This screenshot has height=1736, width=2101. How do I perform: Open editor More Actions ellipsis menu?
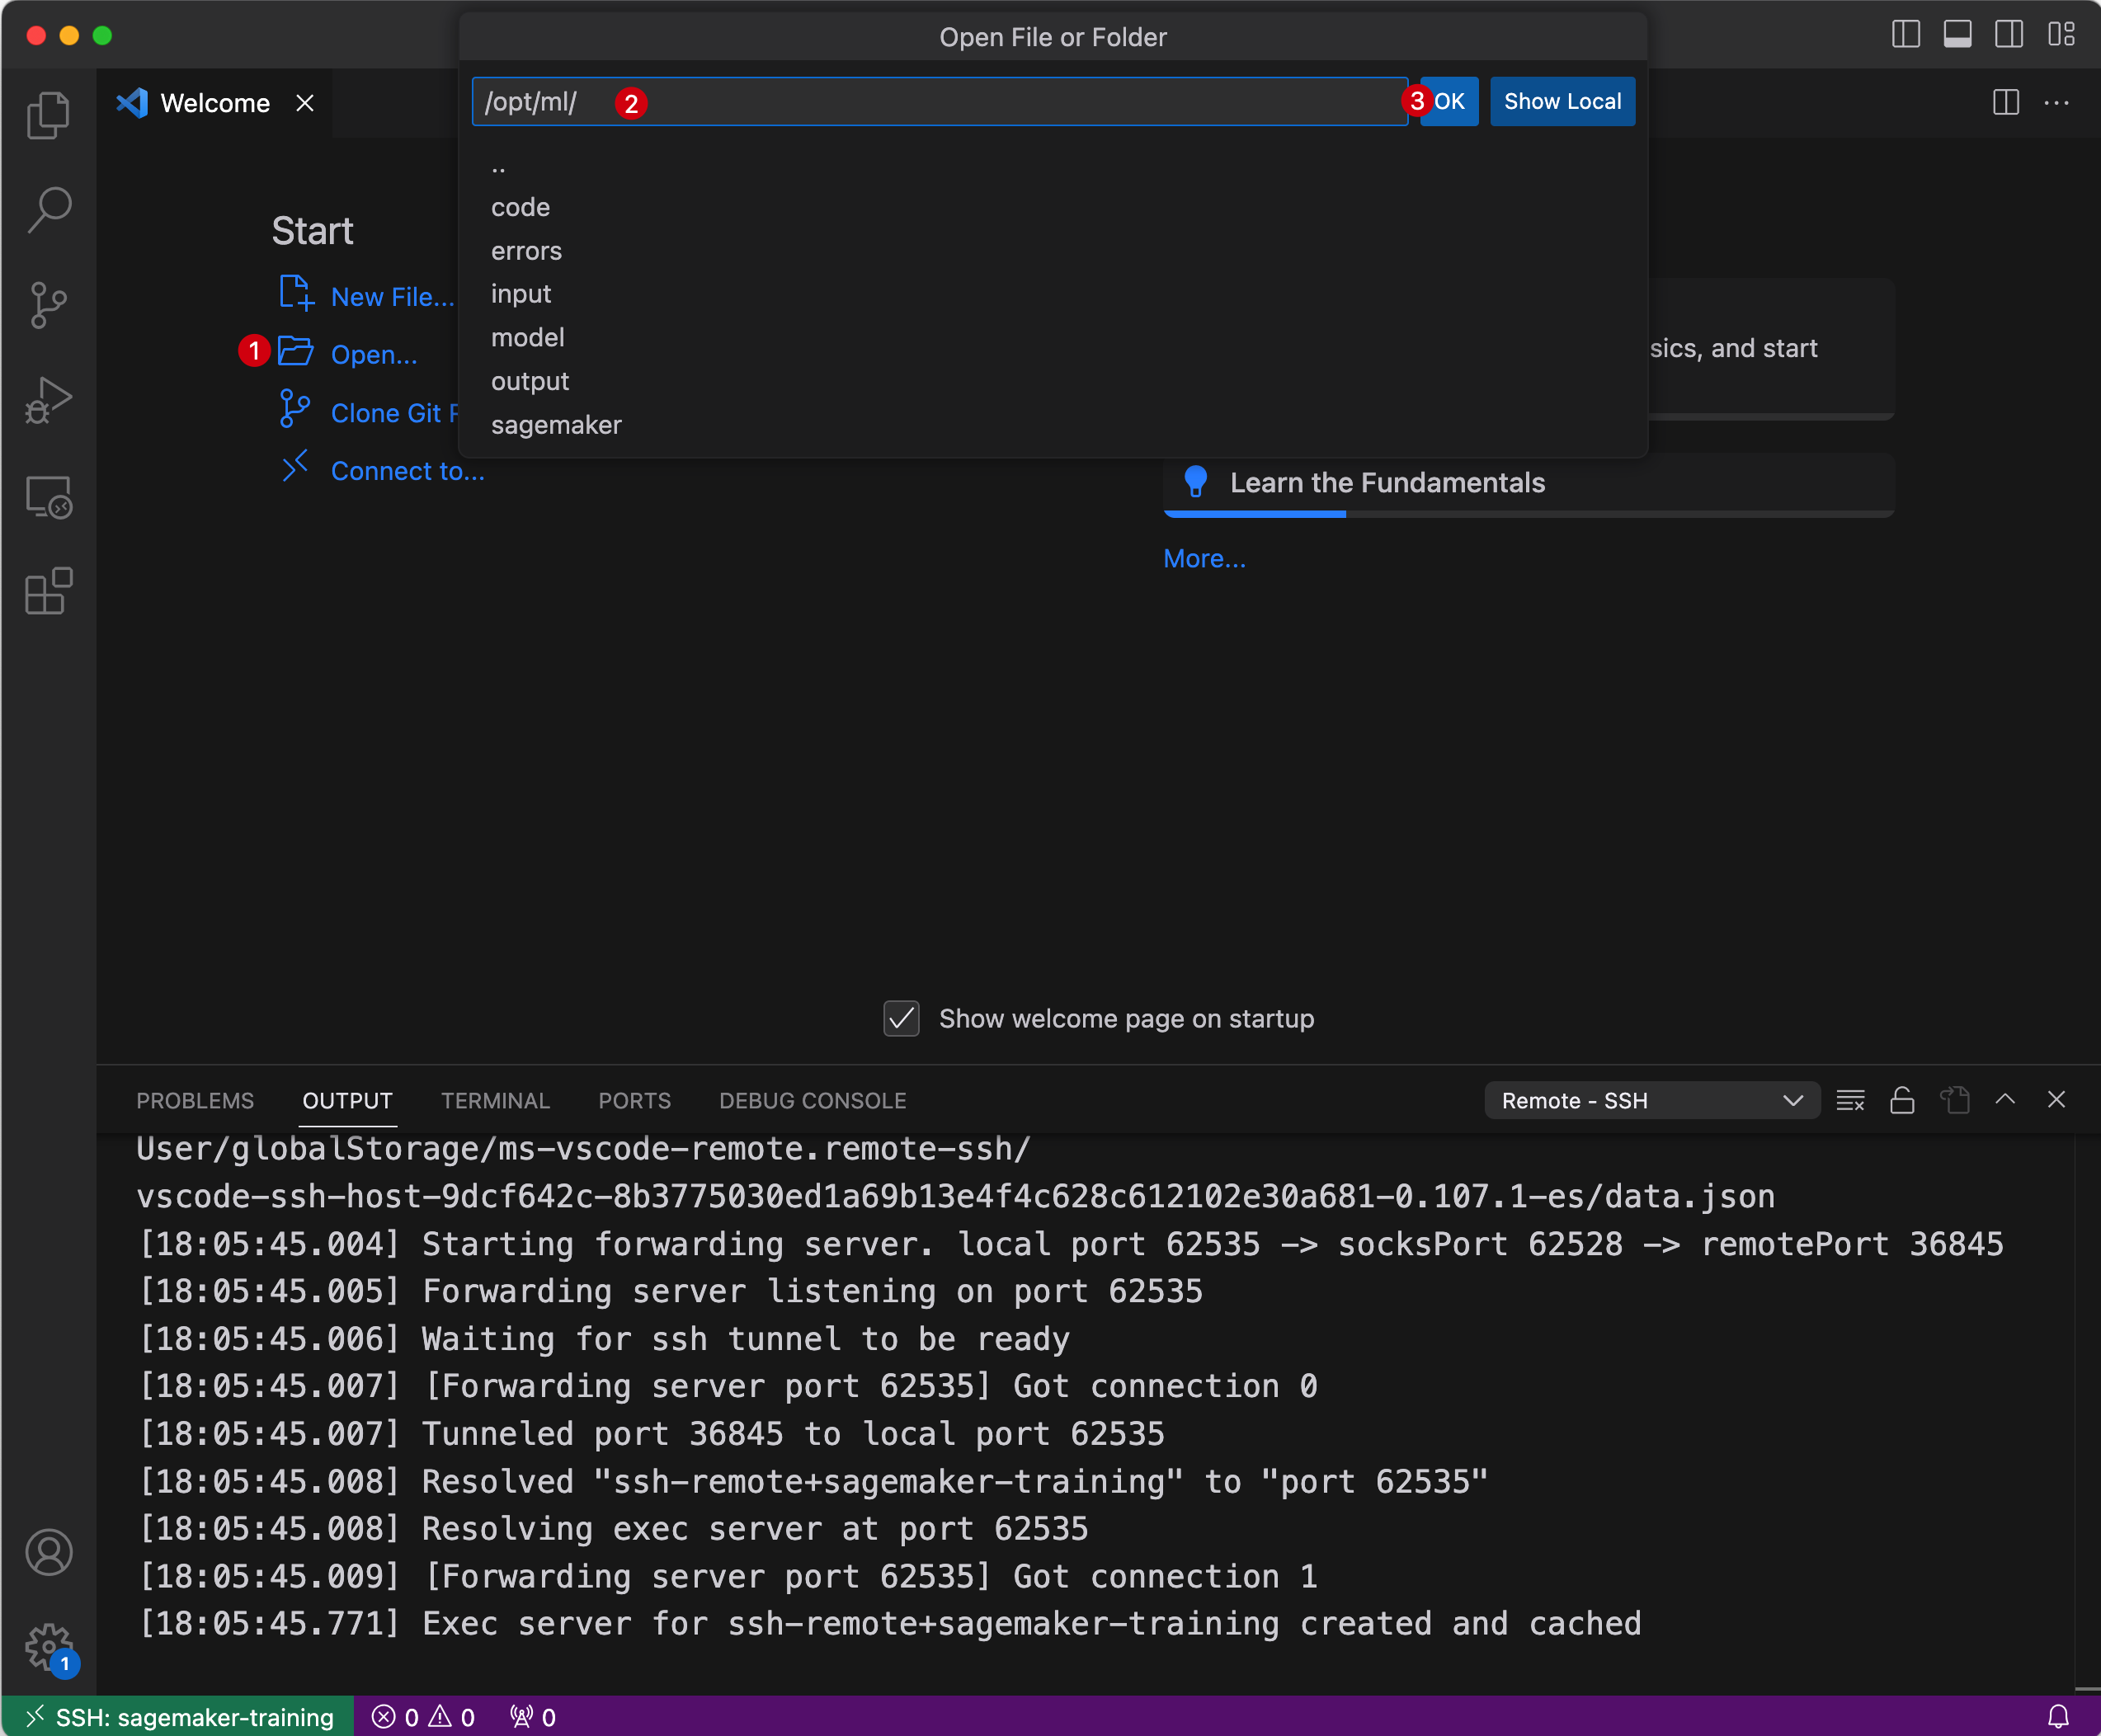[2056, 103]
